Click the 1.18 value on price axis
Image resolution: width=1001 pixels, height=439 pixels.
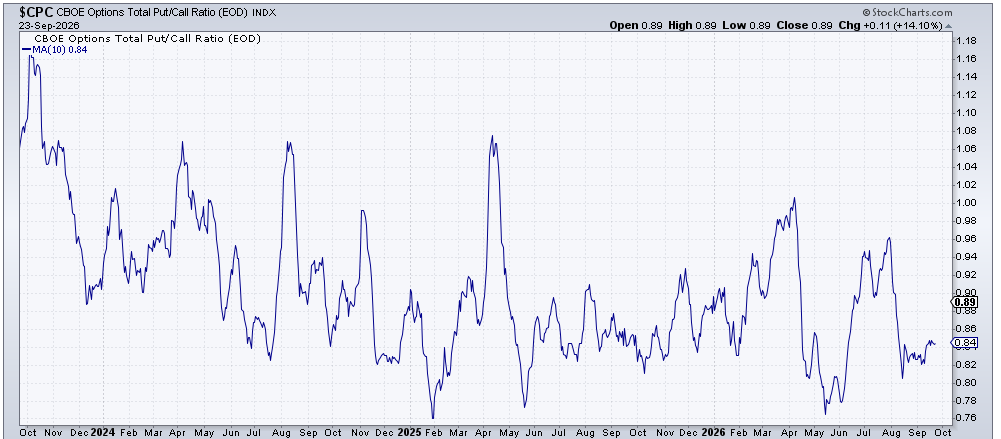point(967,41)
